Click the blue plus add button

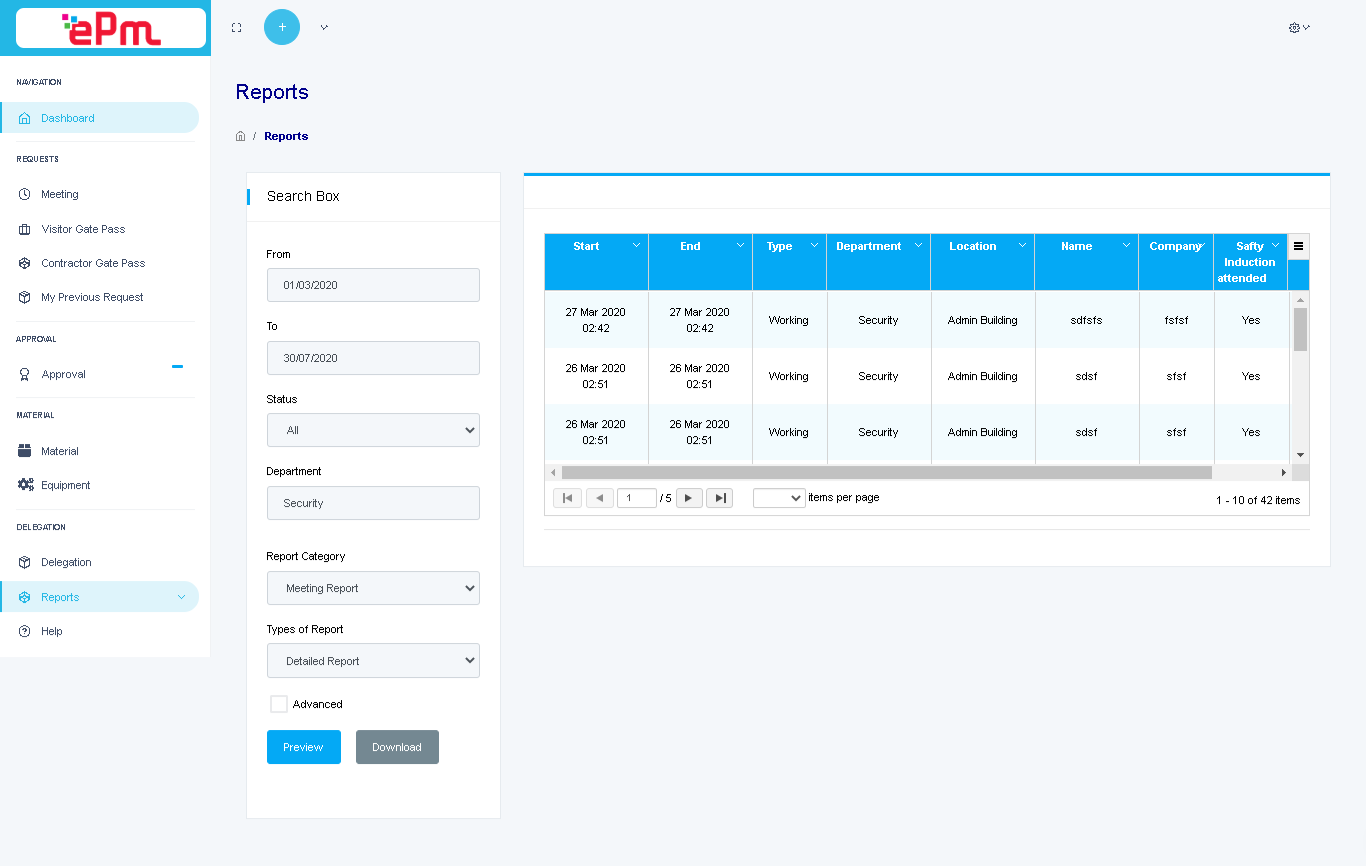tap(282, 27)
